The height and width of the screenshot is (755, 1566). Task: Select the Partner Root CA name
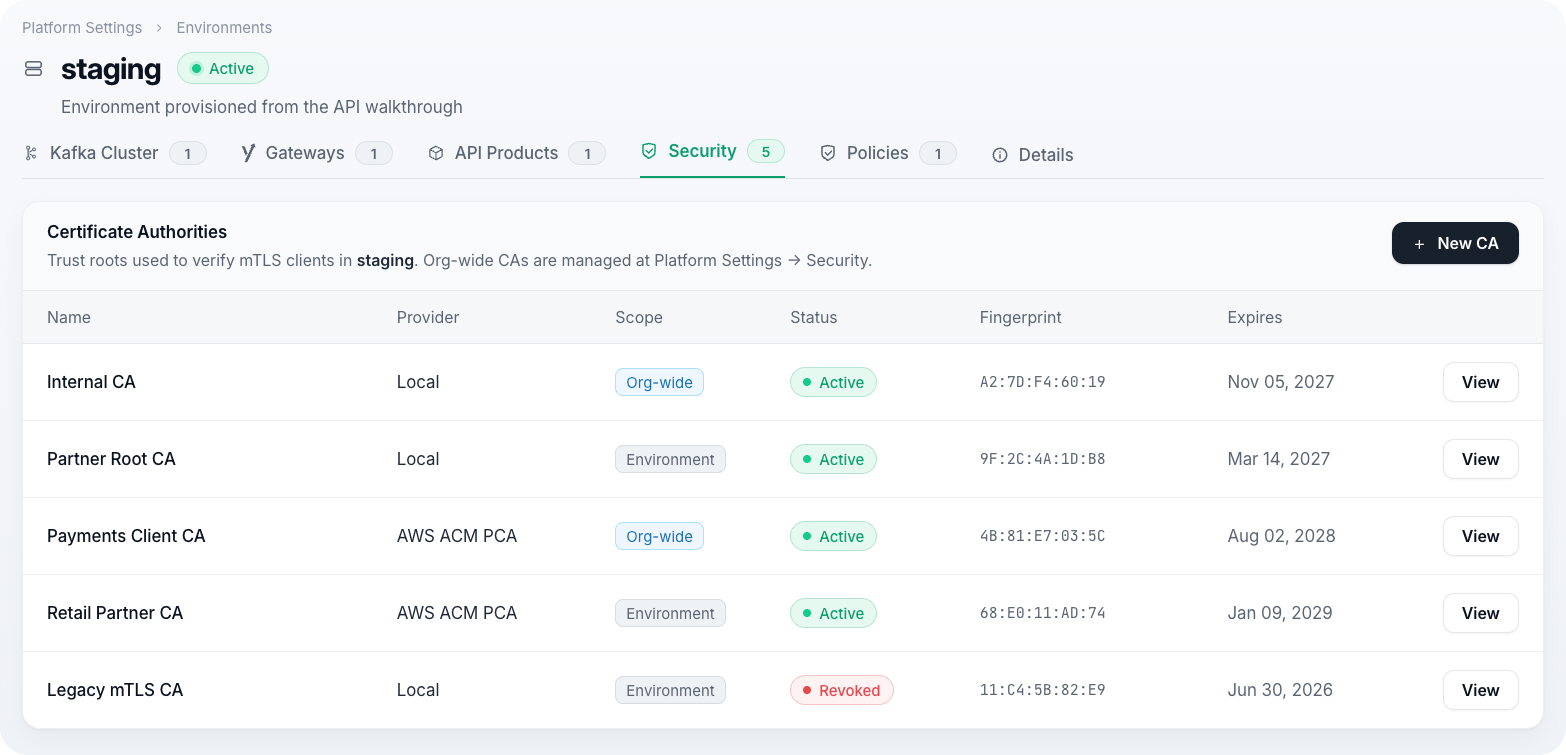(x=111, y=459)
